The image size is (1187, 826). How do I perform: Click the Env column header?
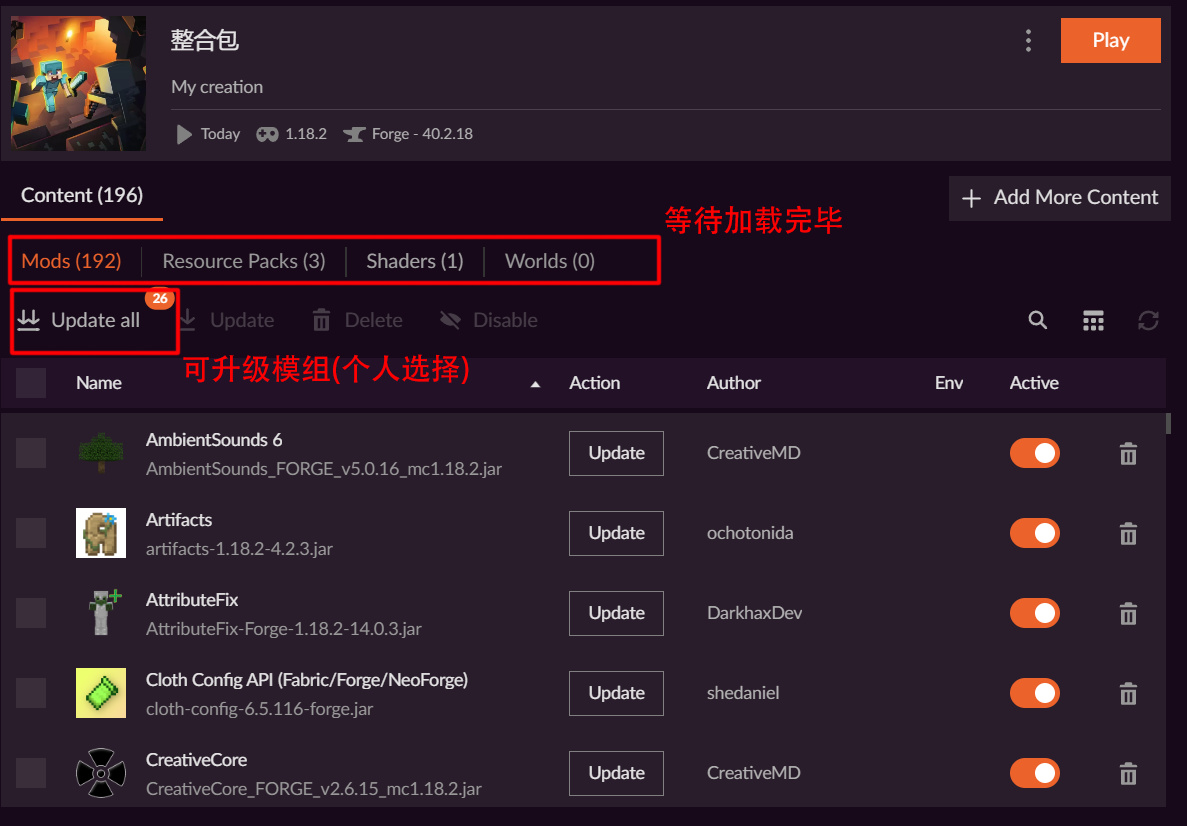coord(949,383)
